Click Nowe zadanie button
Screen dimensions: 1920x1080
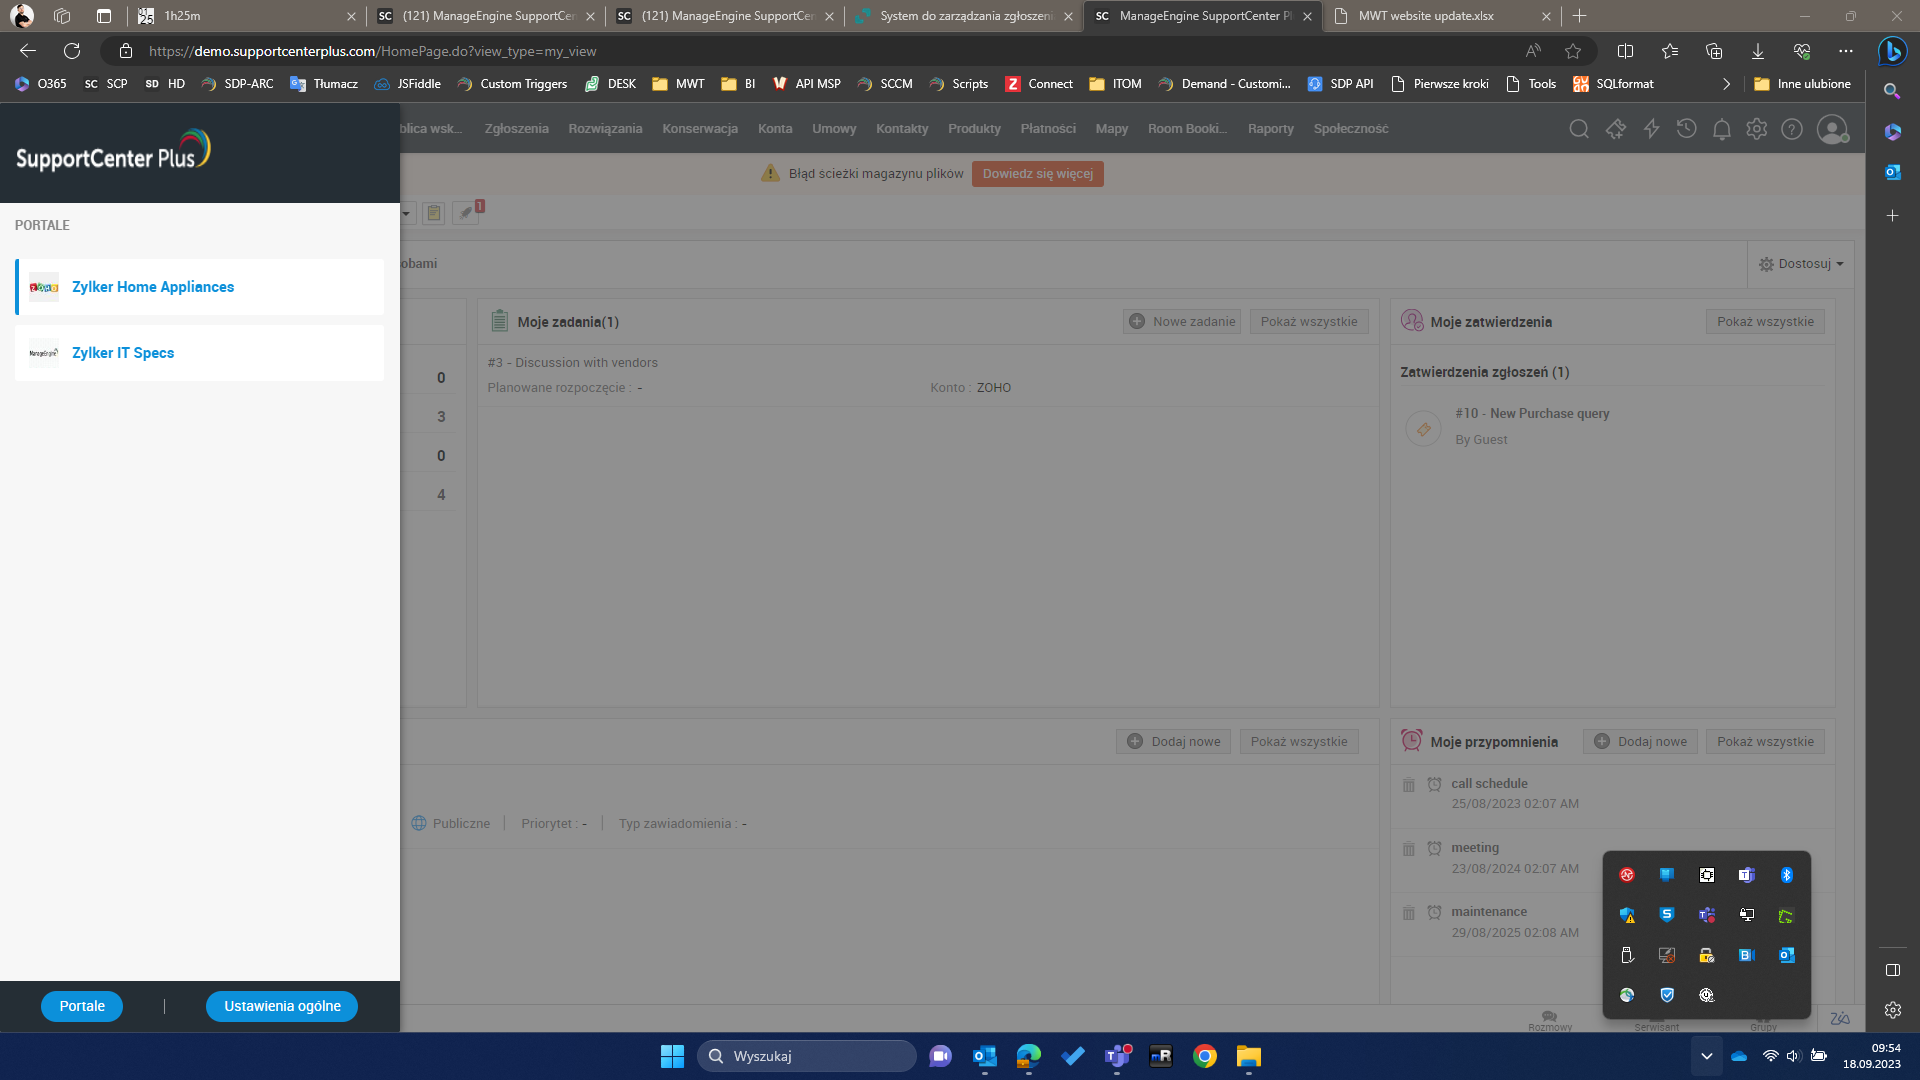click(1182, 322)
